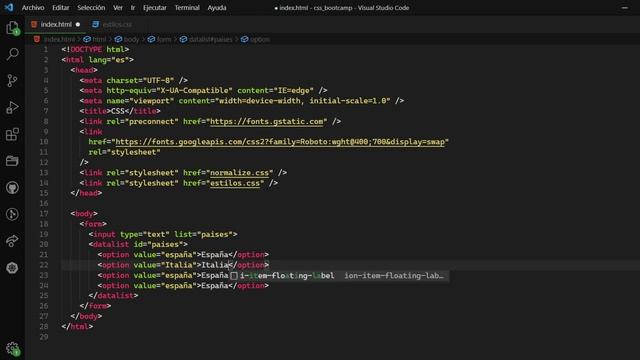Select the html breadcrumb segment
The image size is (640, 360).
99,39
